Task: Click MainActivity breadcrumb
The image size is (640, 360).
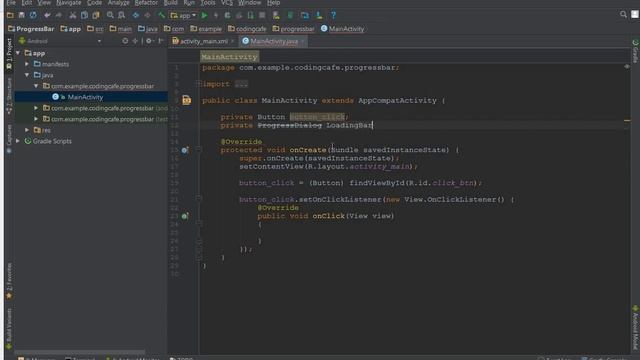Action: tap(342, 29)
